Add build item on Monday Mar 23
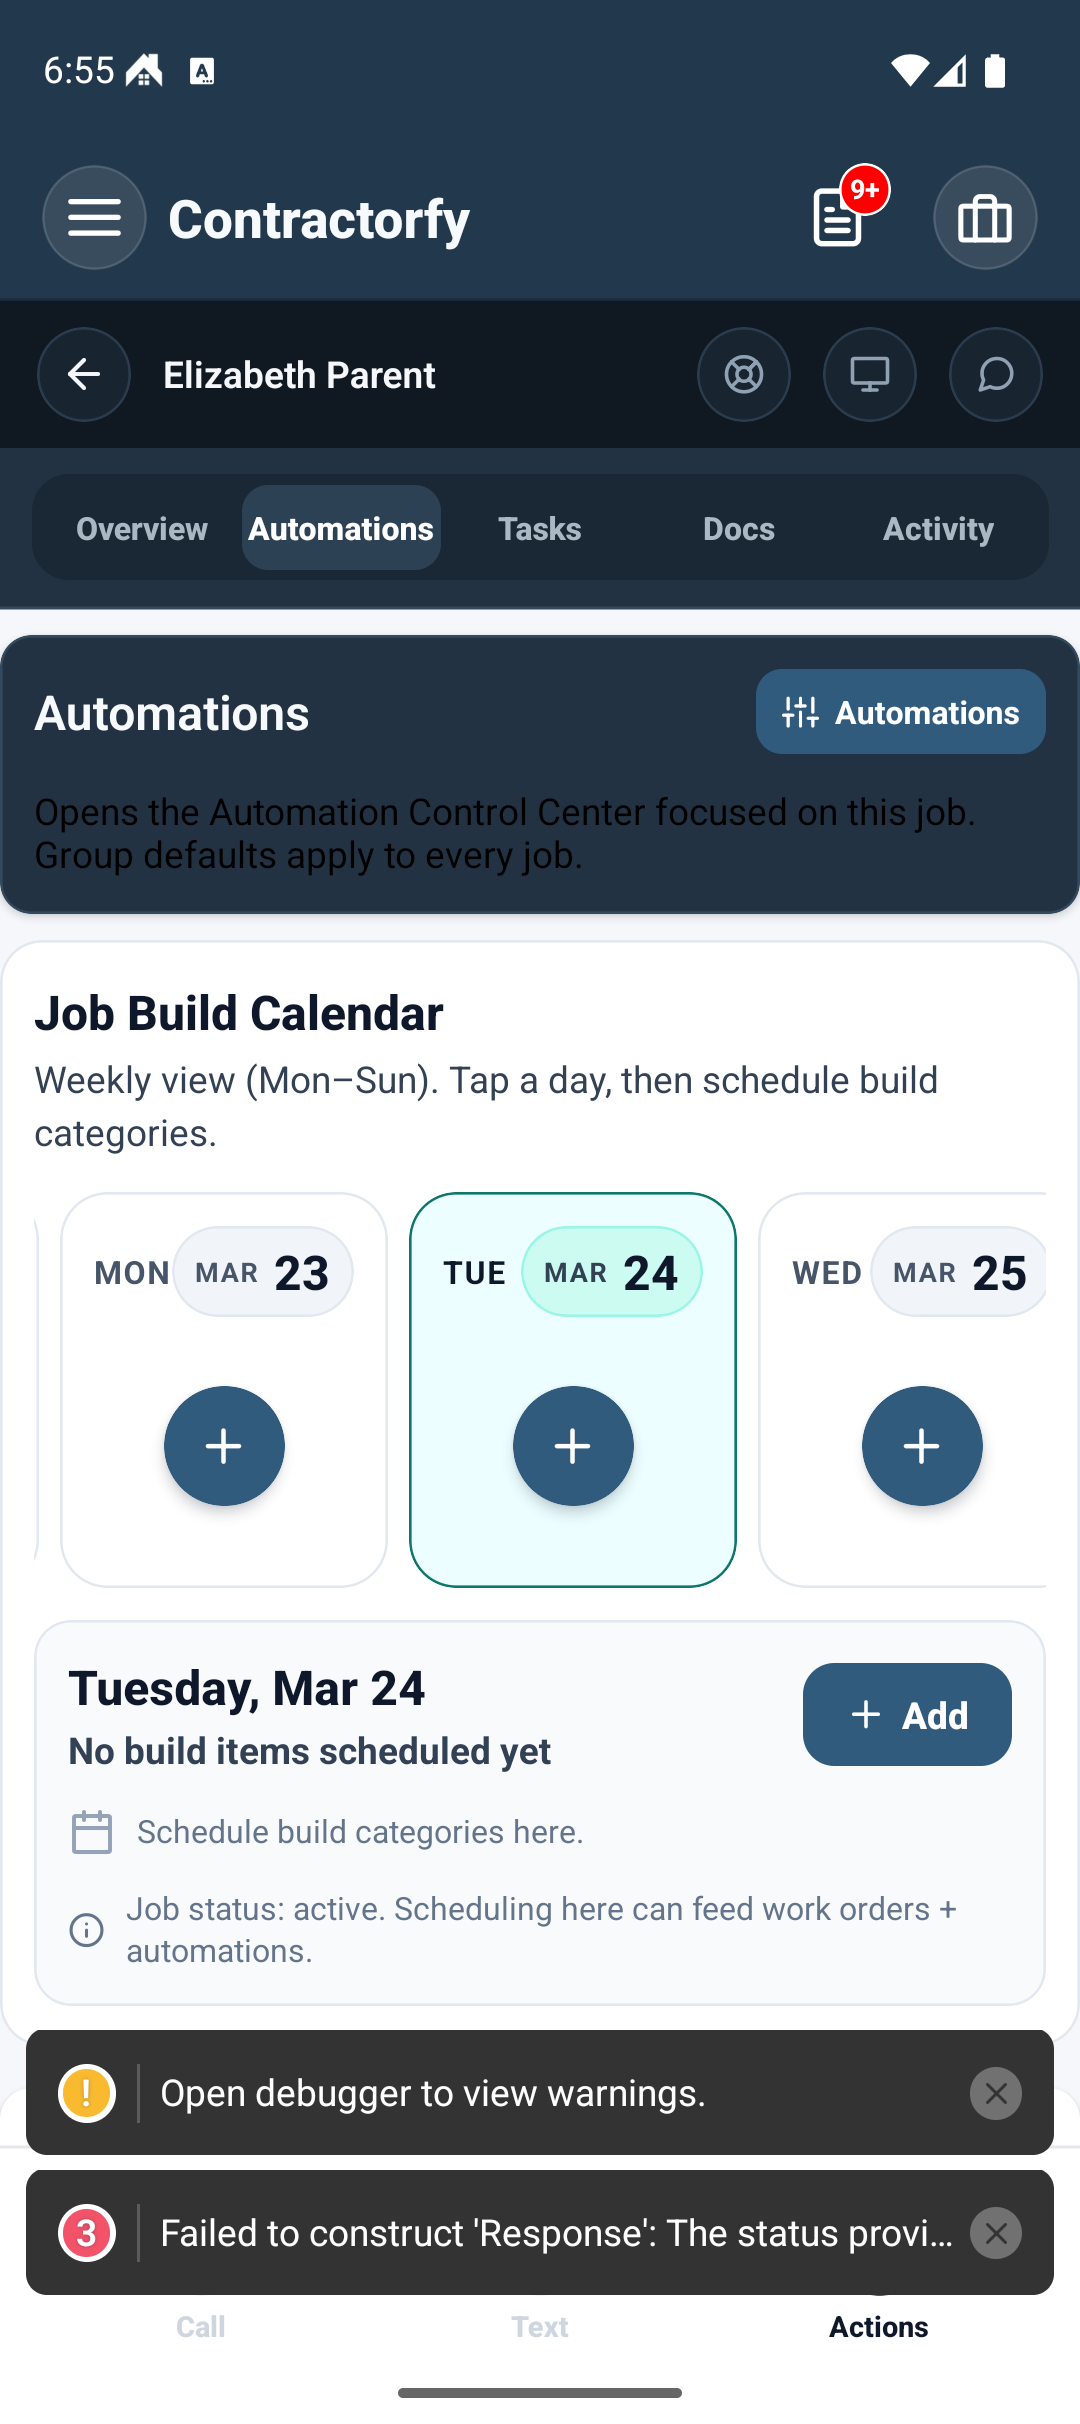This screenshot has width=1080, height=2424. tap(224, 1446)
